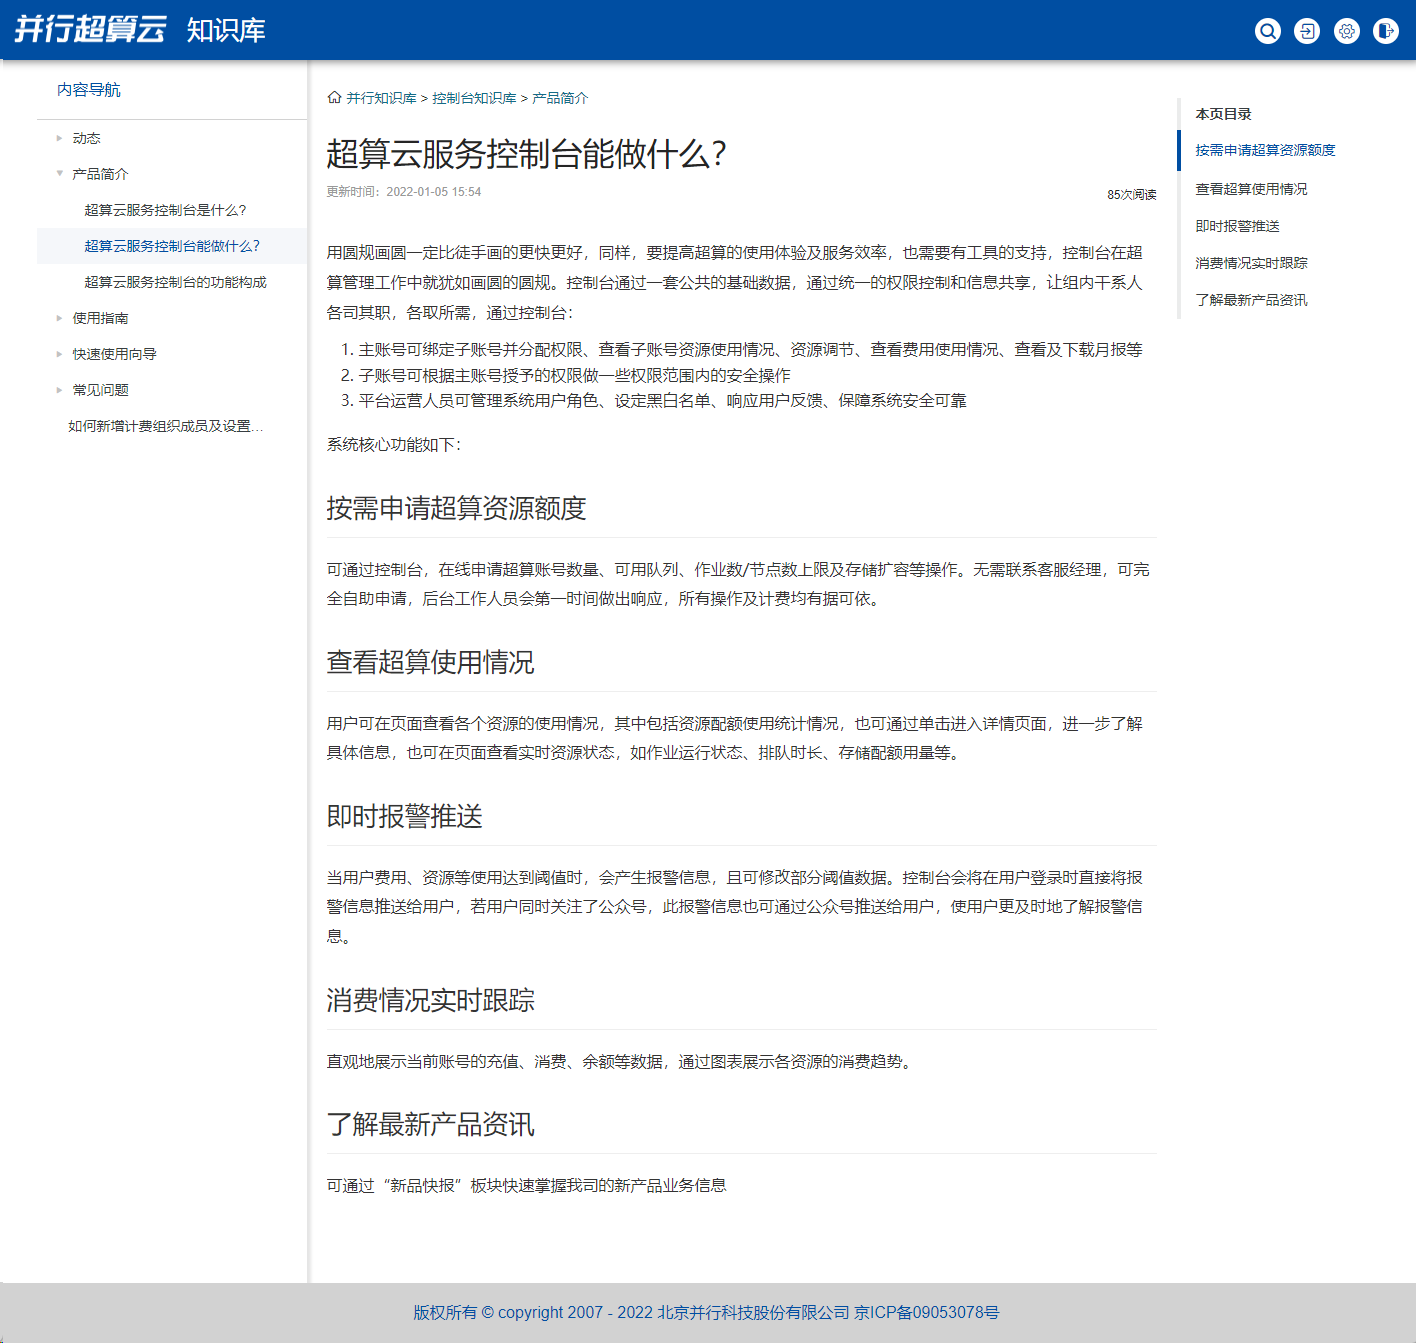Screen dimensions: 1416x1343
Task: Click the 知识库 header title
Action: (226, 30)
